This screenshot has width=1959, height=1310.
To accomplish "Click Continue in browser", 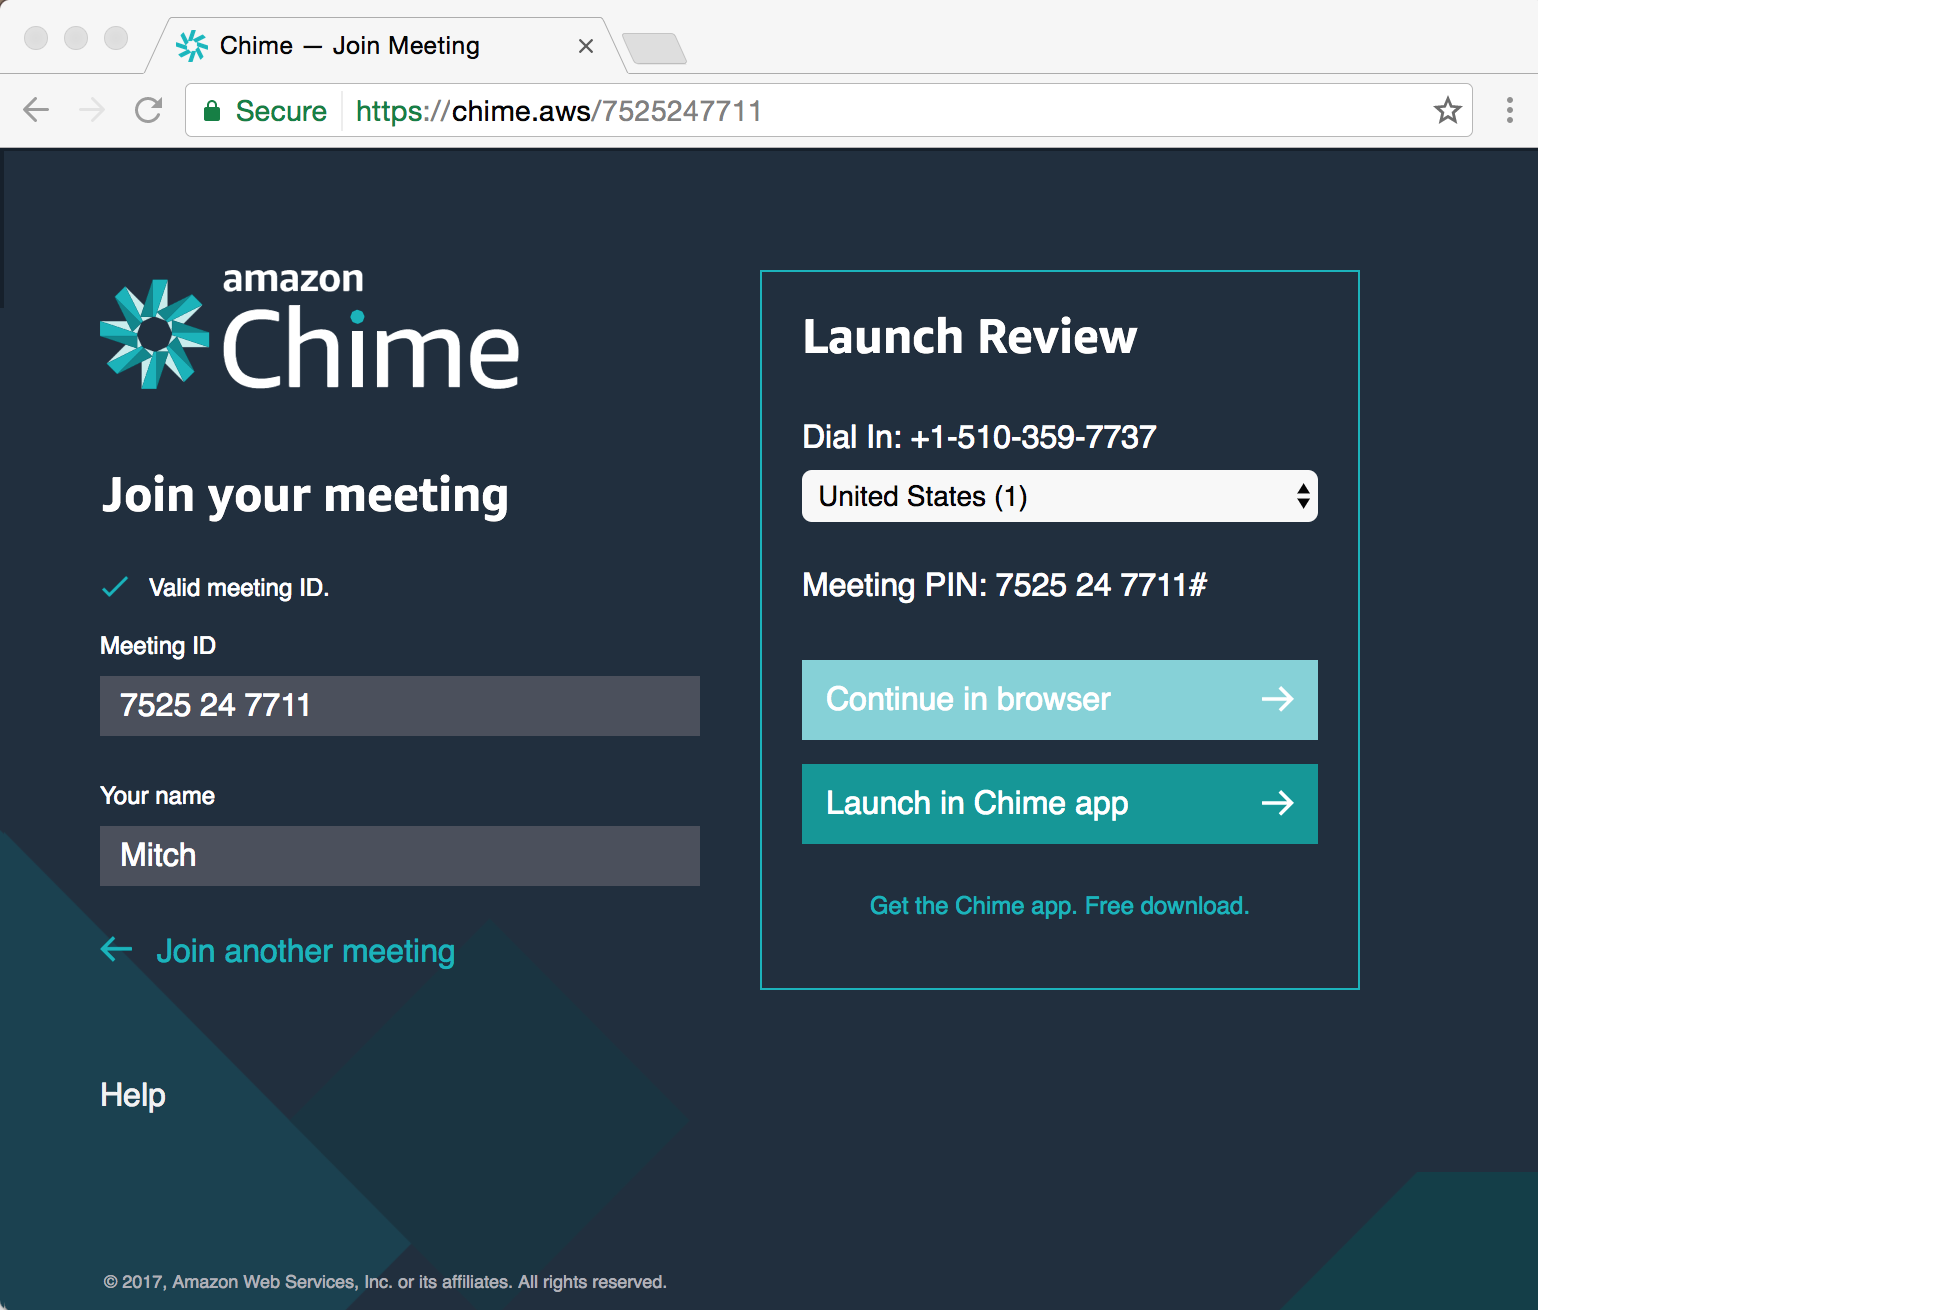I will click(1020, 700).
